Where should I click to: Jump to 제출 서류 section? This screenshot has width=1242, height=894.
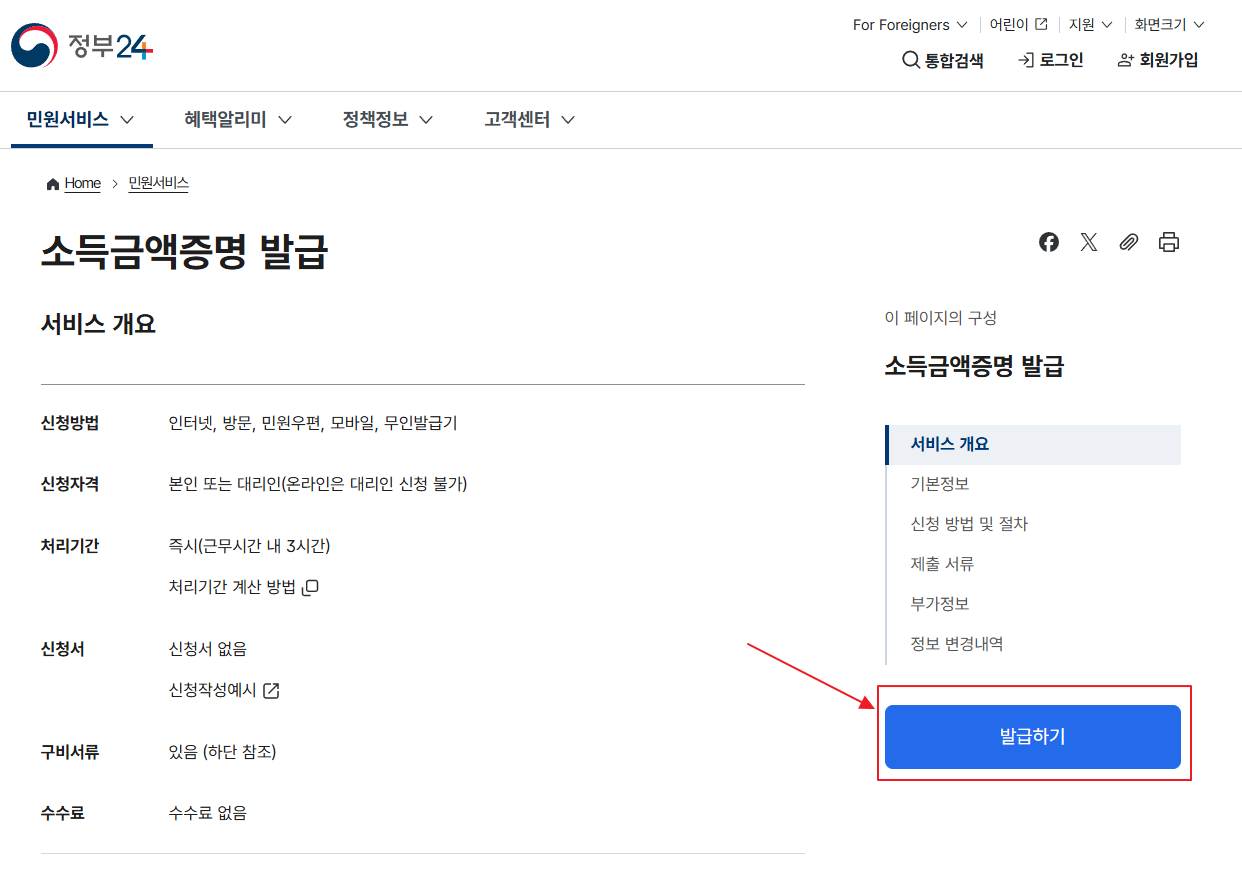coord(942,564)
